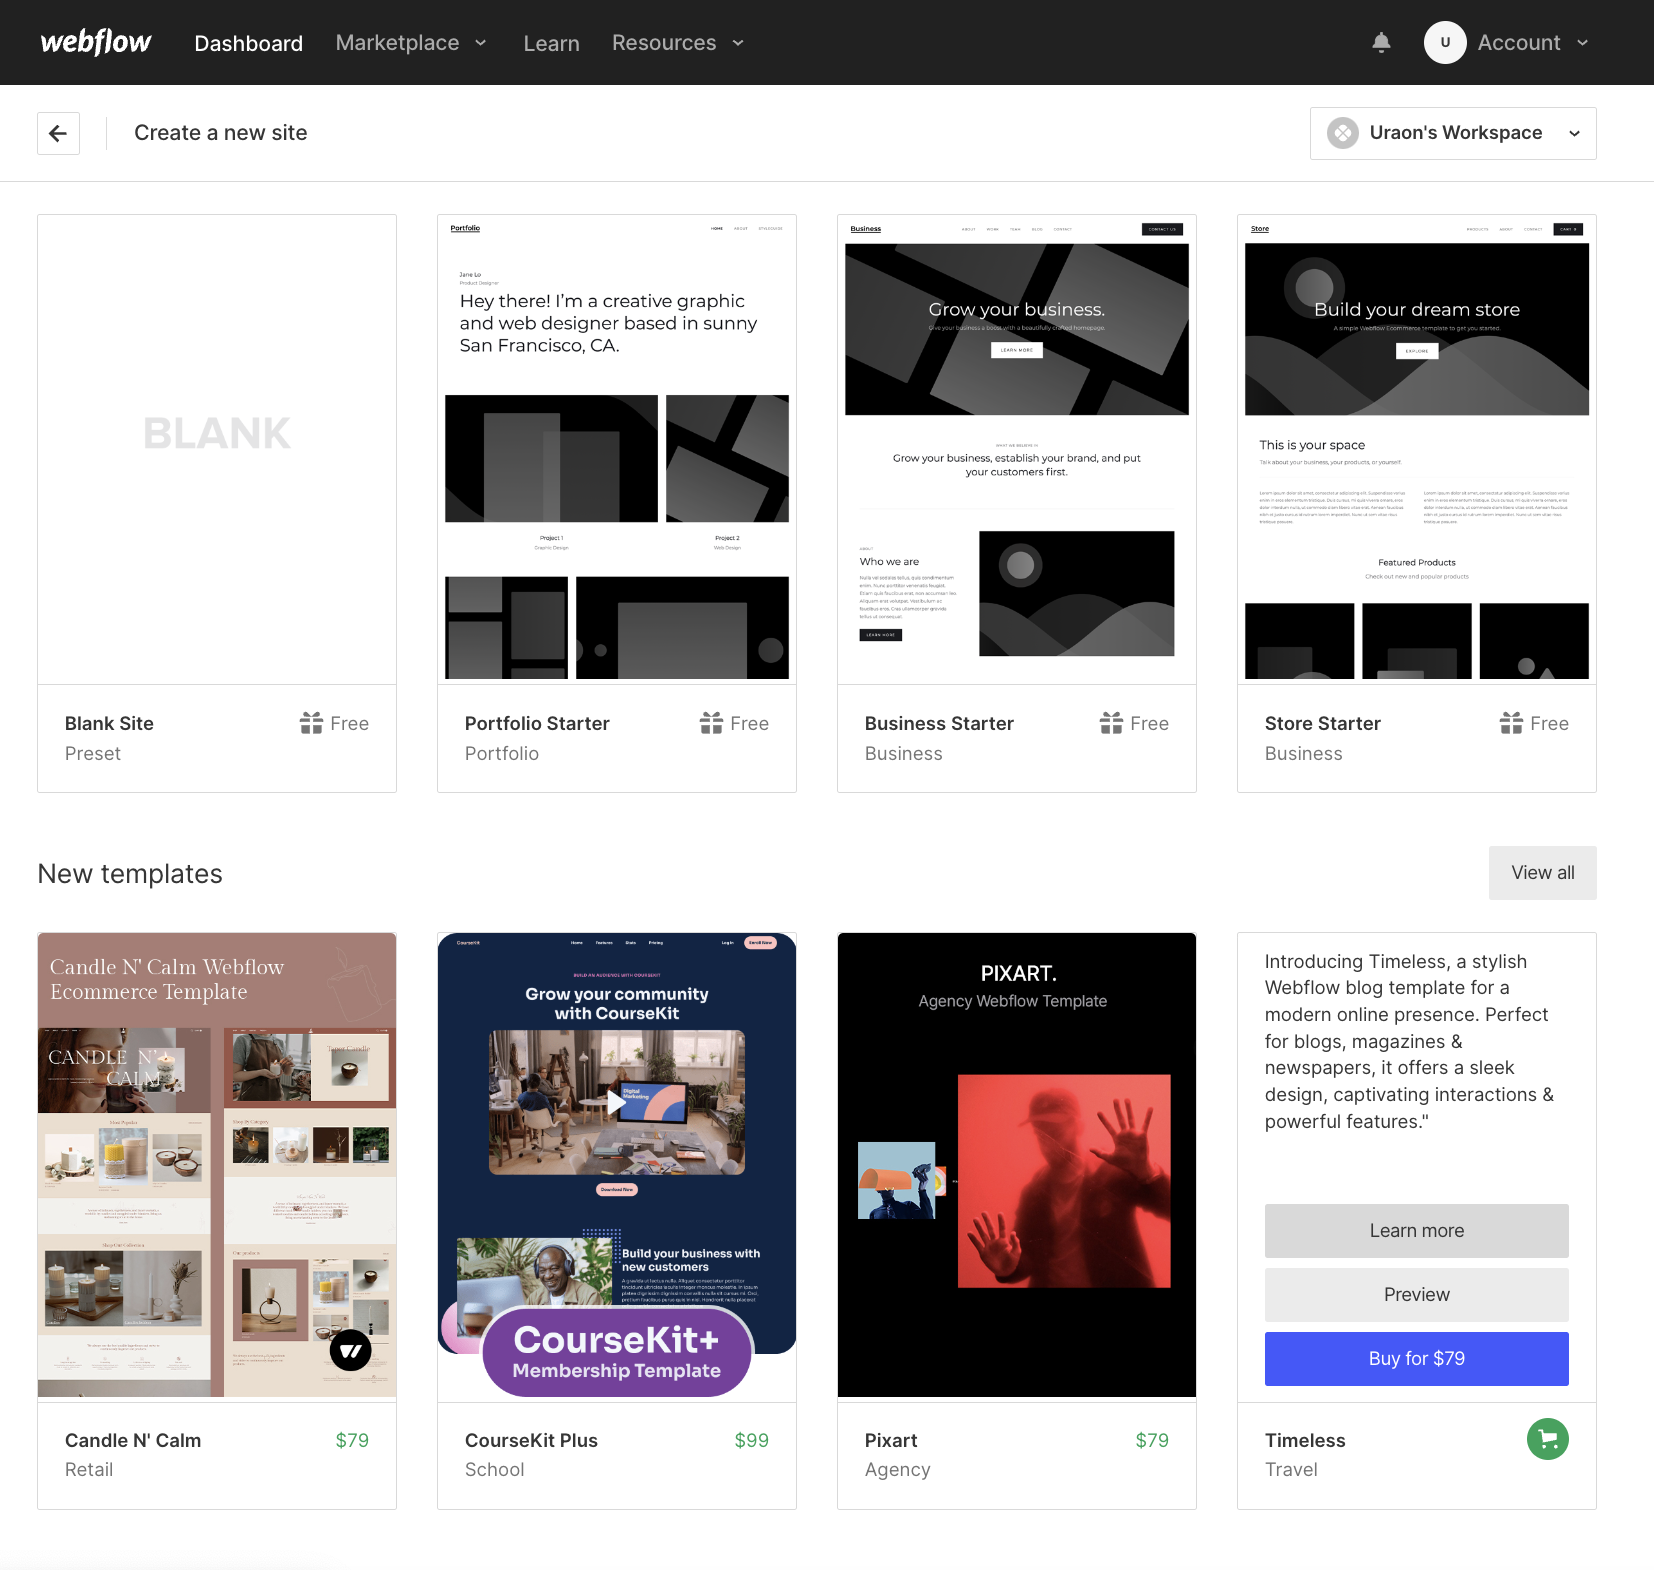Screen dimensions: 1654x1570
Task: Click the Create a new site heading
Action: [x=220, y=133]
